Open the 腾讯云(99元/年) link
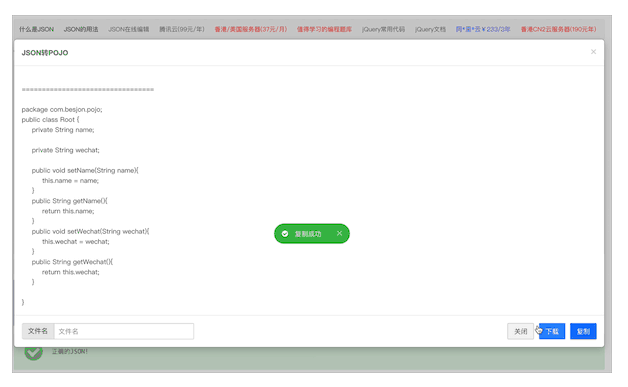The image size is (628, 387). tap(182, 29)
